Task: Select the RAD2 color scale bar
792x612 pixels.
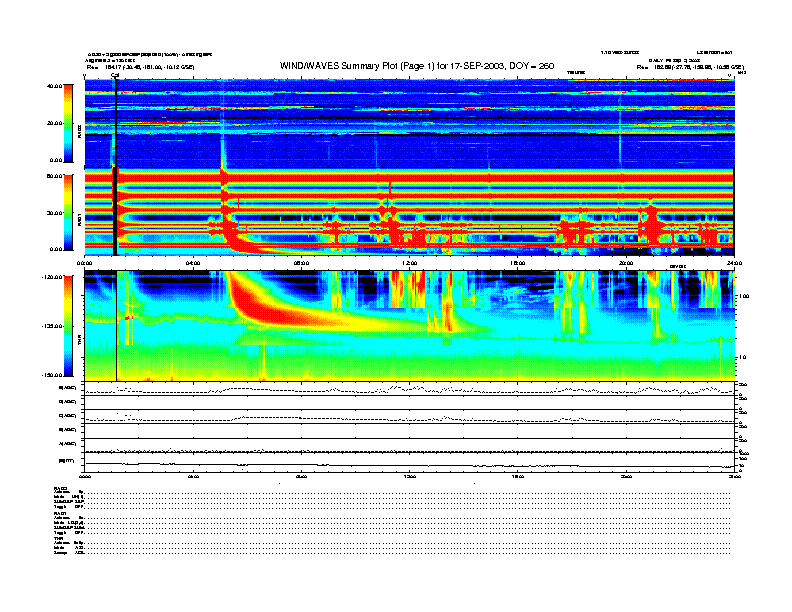Action: tap(69, 123)
